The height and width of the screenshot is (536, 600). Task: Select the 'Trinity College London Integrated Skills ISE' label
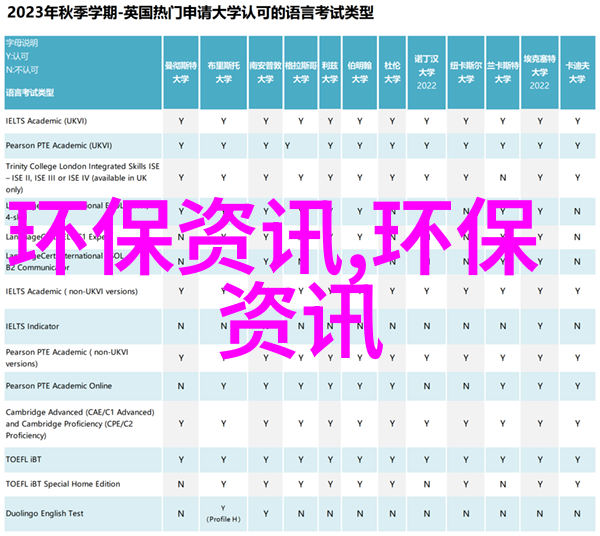83,166
